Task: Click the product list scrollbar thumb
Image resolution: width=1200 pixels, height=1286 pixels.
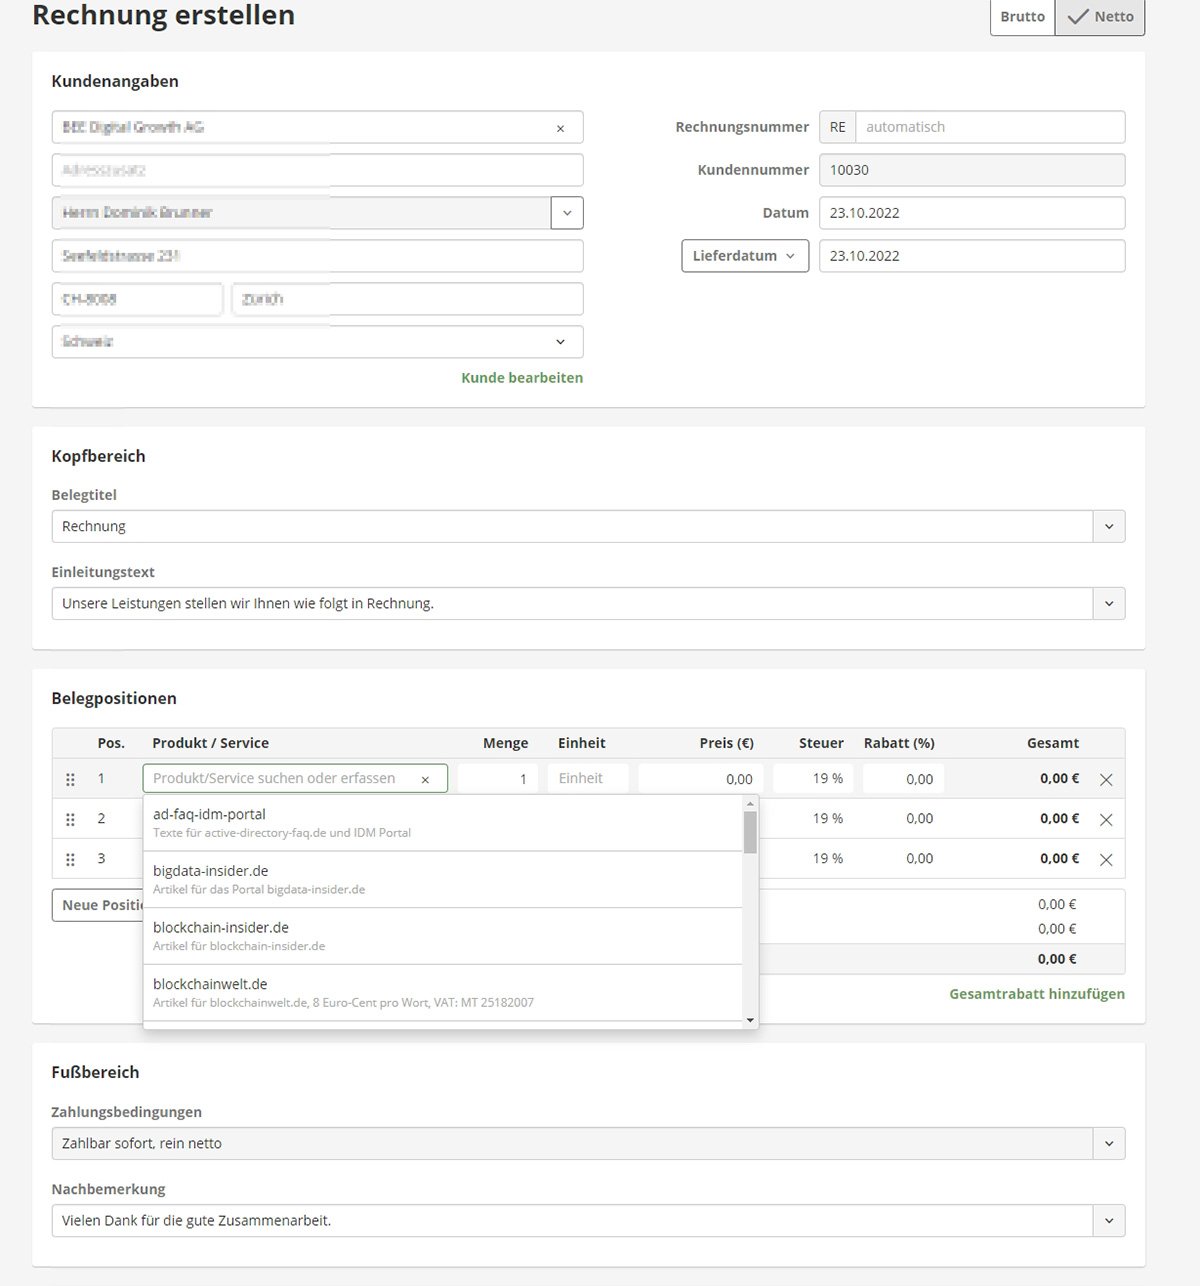Action: [x=750, y=832]
